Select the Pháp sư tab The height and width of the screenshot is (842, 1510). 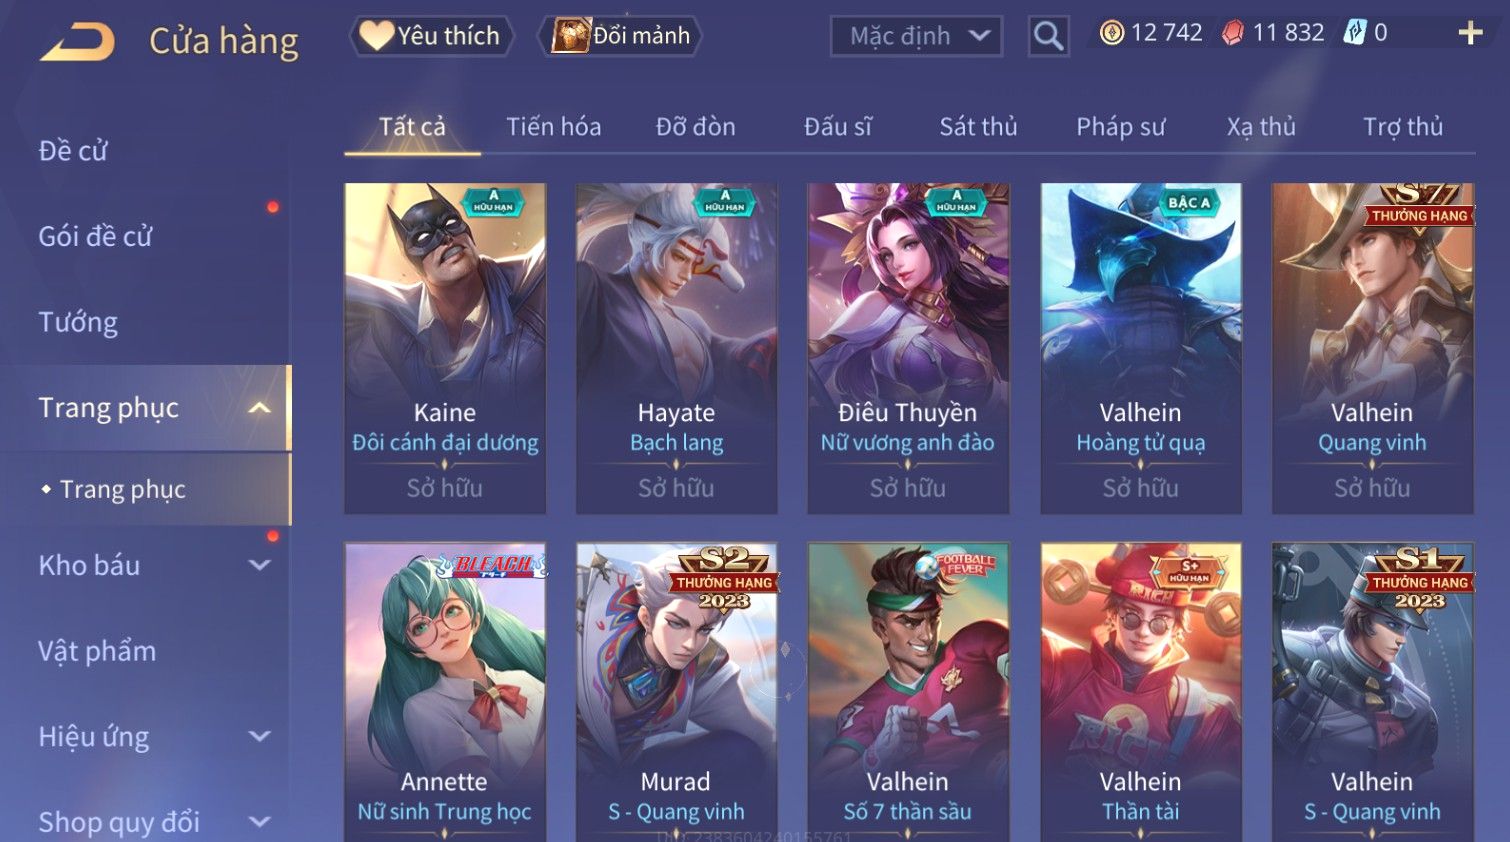coord(1120,127)
